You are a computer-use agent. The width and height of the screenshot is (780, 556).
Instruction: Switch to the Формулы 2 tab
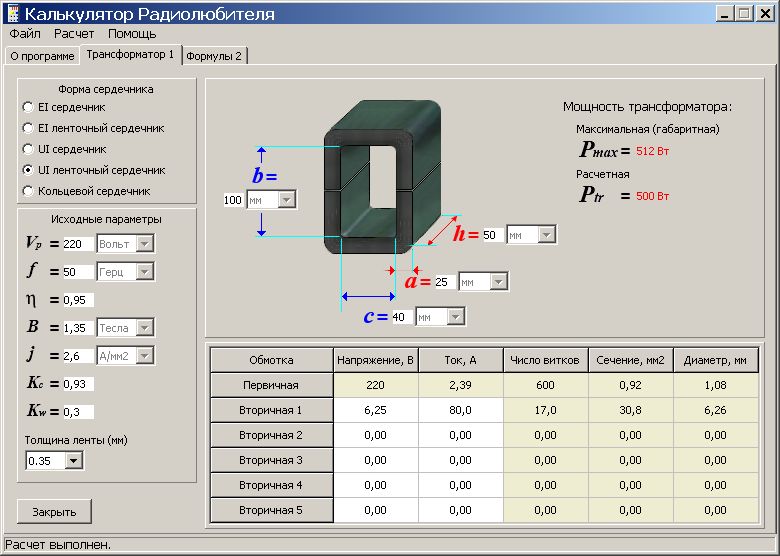[214, 56]
